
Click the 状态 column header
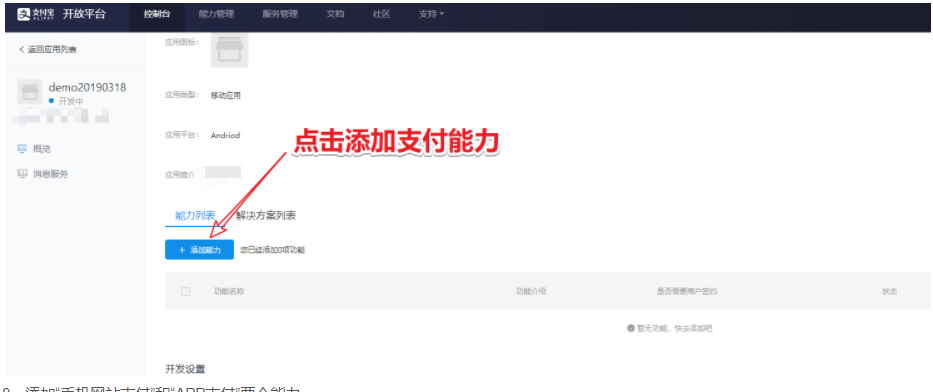(x=890, y=291)
